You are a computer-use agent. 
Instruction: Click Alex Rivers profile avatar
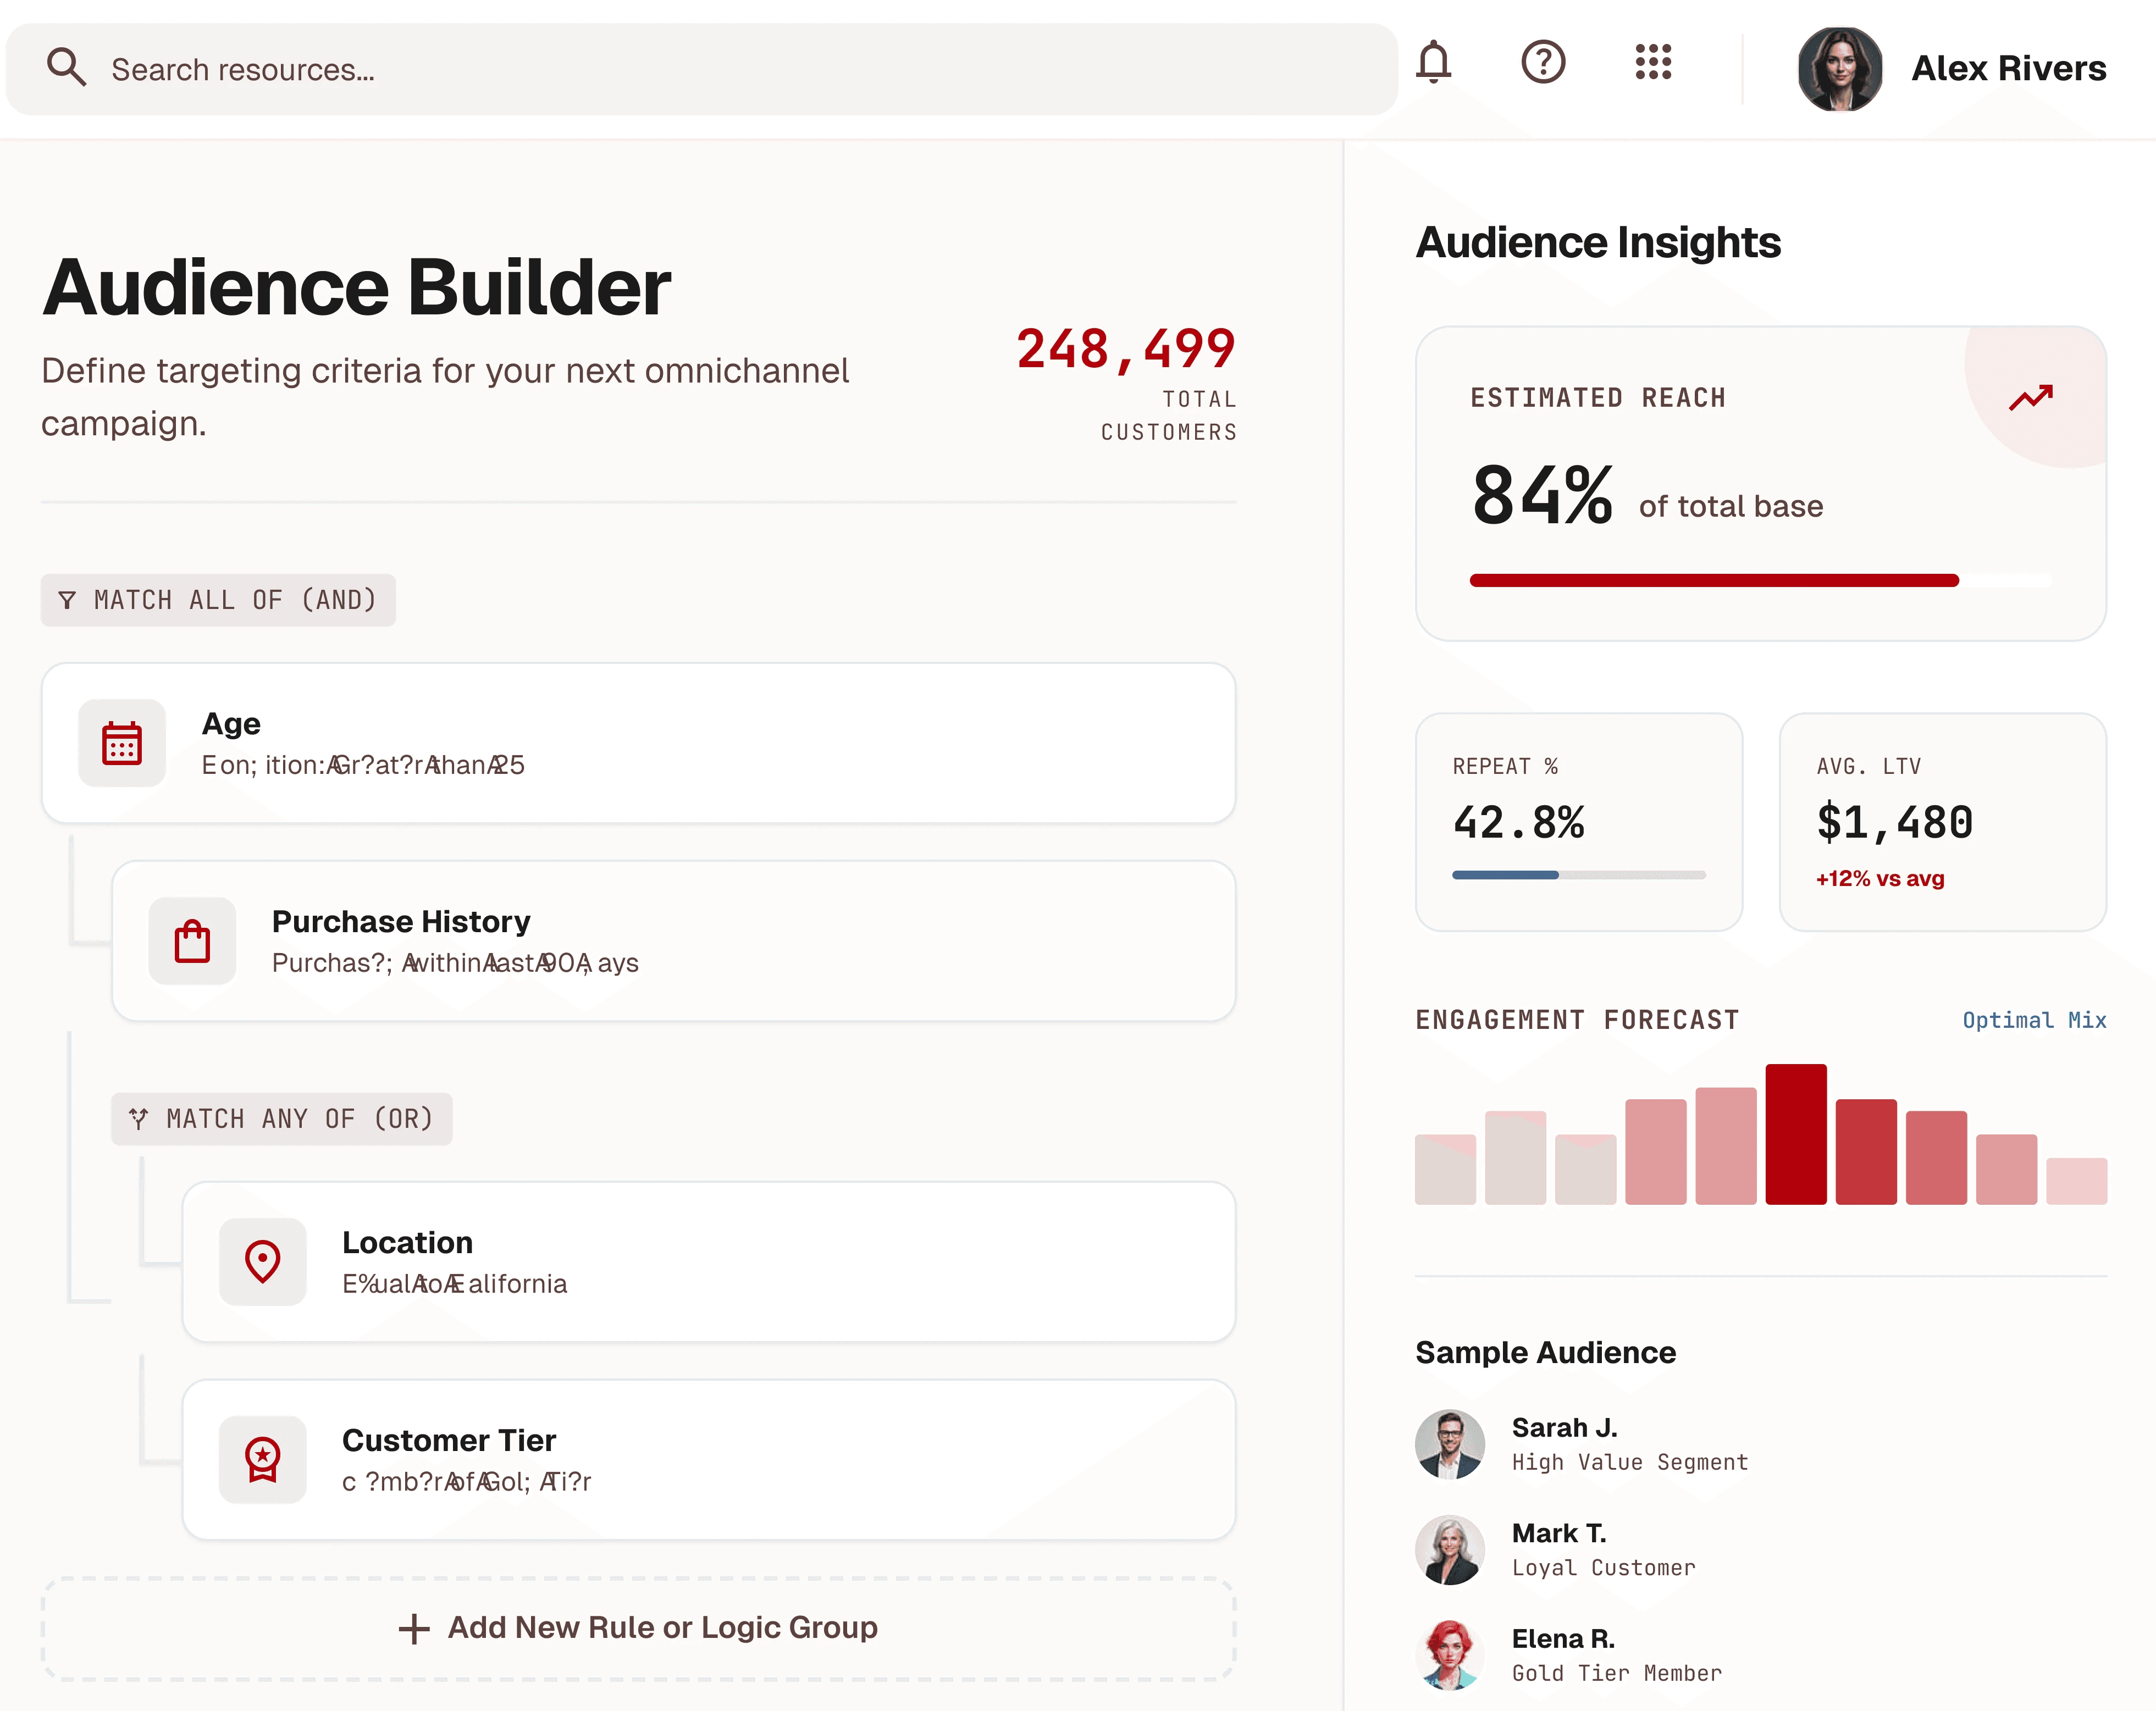(1839, 68)
